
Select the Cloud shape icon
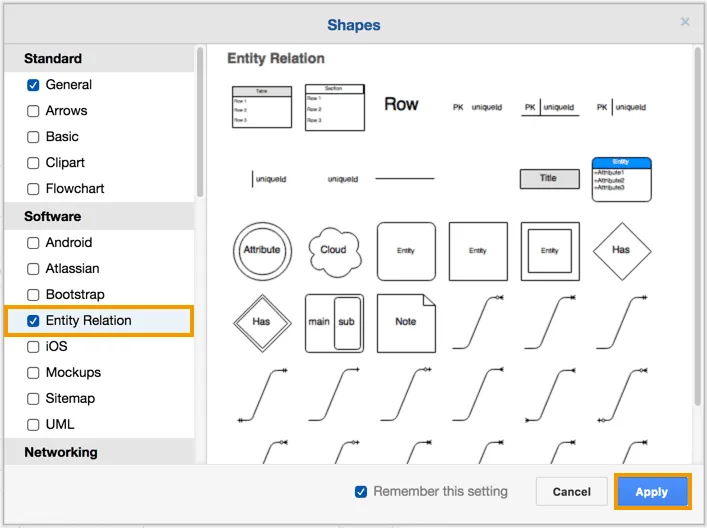333,250
